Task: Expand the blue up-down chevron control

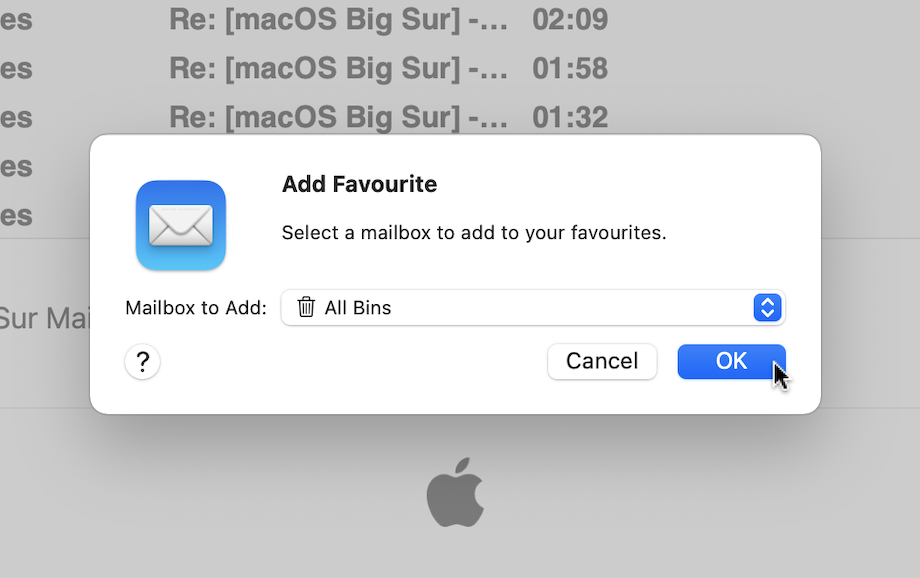Action: 767,308
